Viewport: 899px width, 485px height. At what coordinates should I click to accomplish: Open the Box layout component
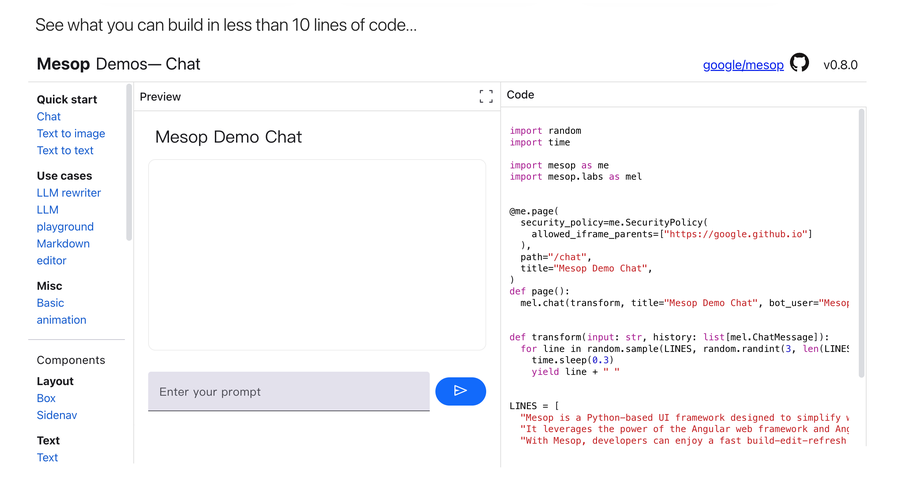point(46,398)
